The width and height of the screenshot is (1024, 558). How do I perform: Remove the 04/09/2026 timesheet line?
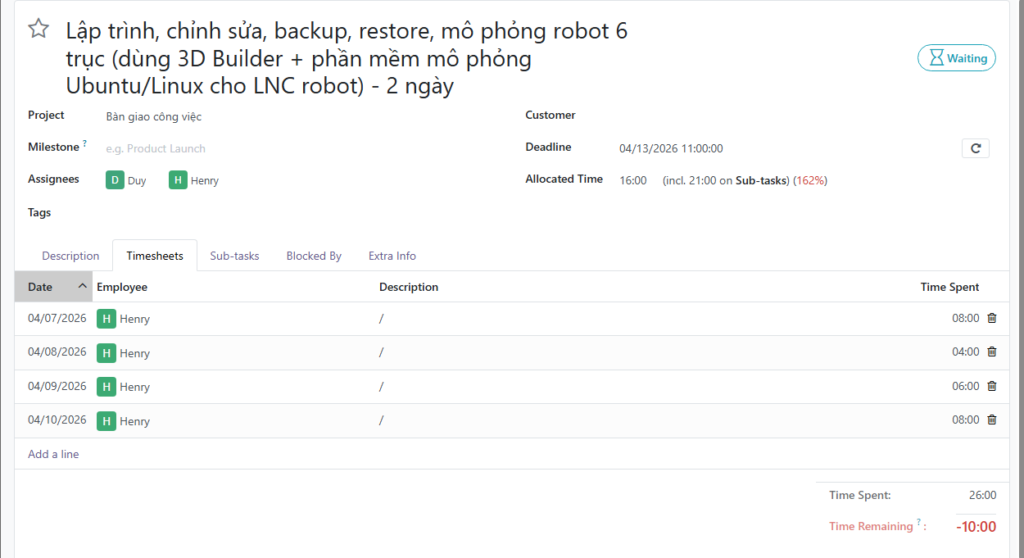pyautogui.click(x=992, y=386)
